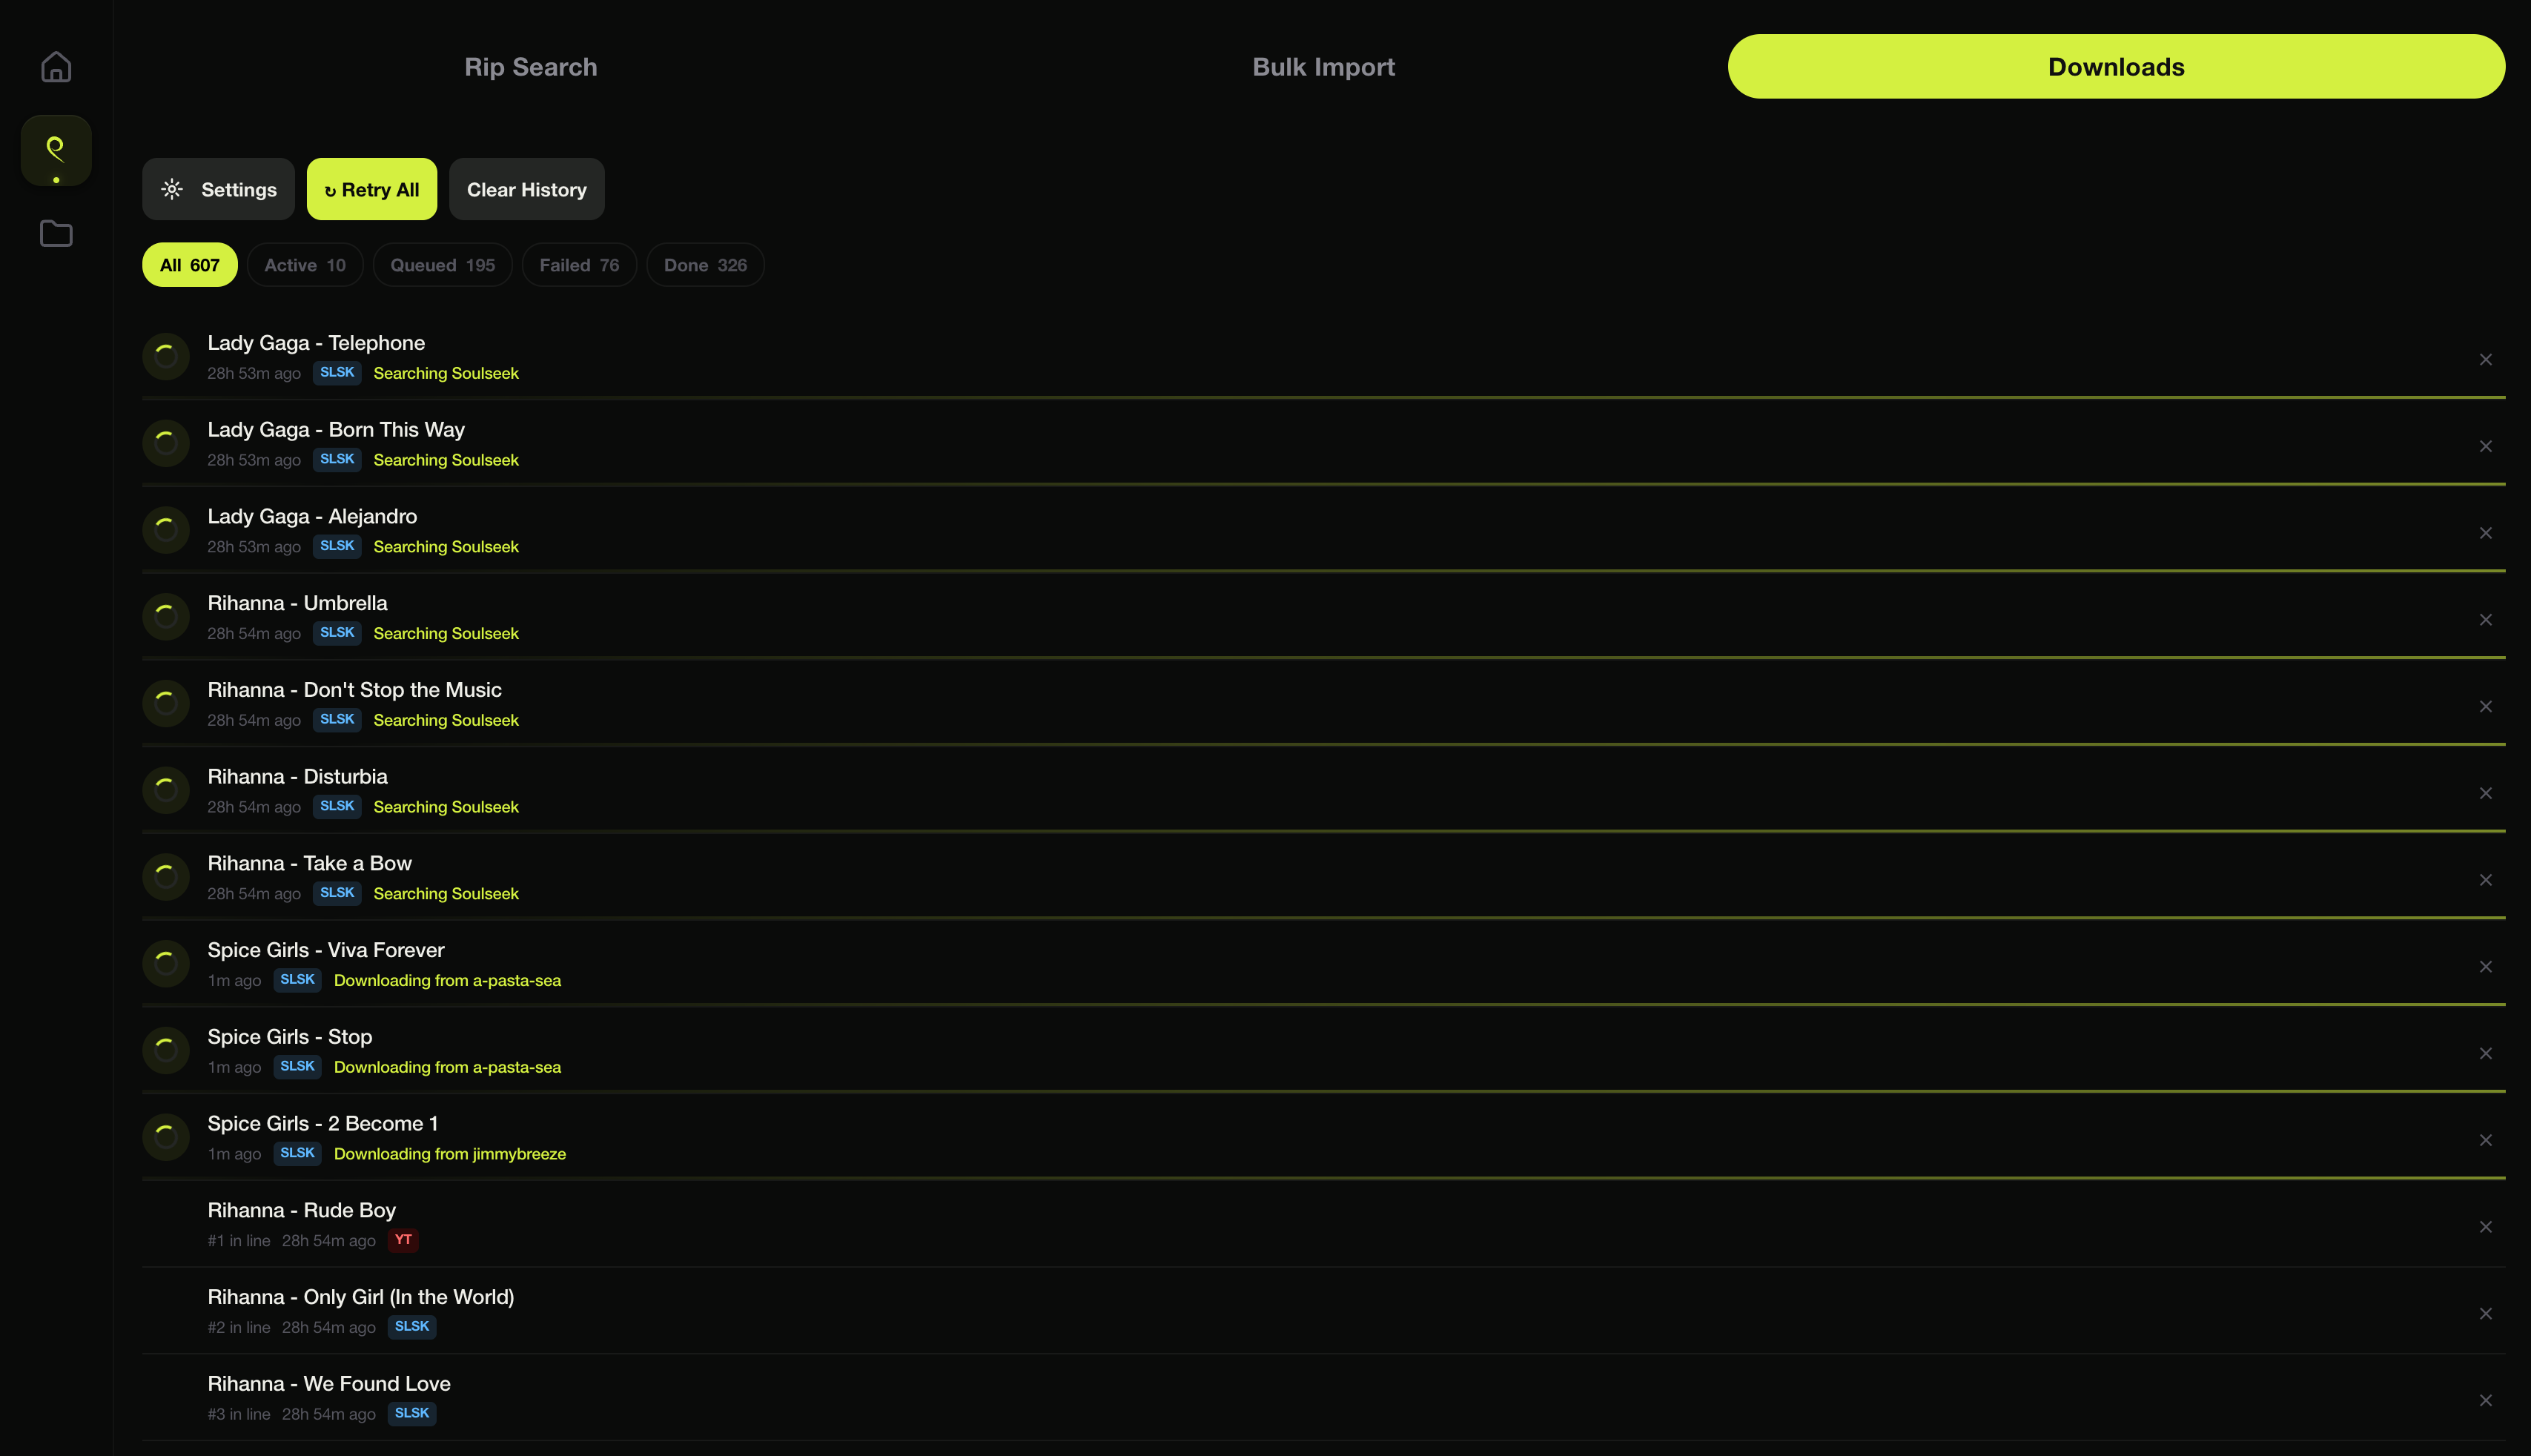Click Clear History
This screenshot has width=2531, height=1456.
(x=527, y=189)
